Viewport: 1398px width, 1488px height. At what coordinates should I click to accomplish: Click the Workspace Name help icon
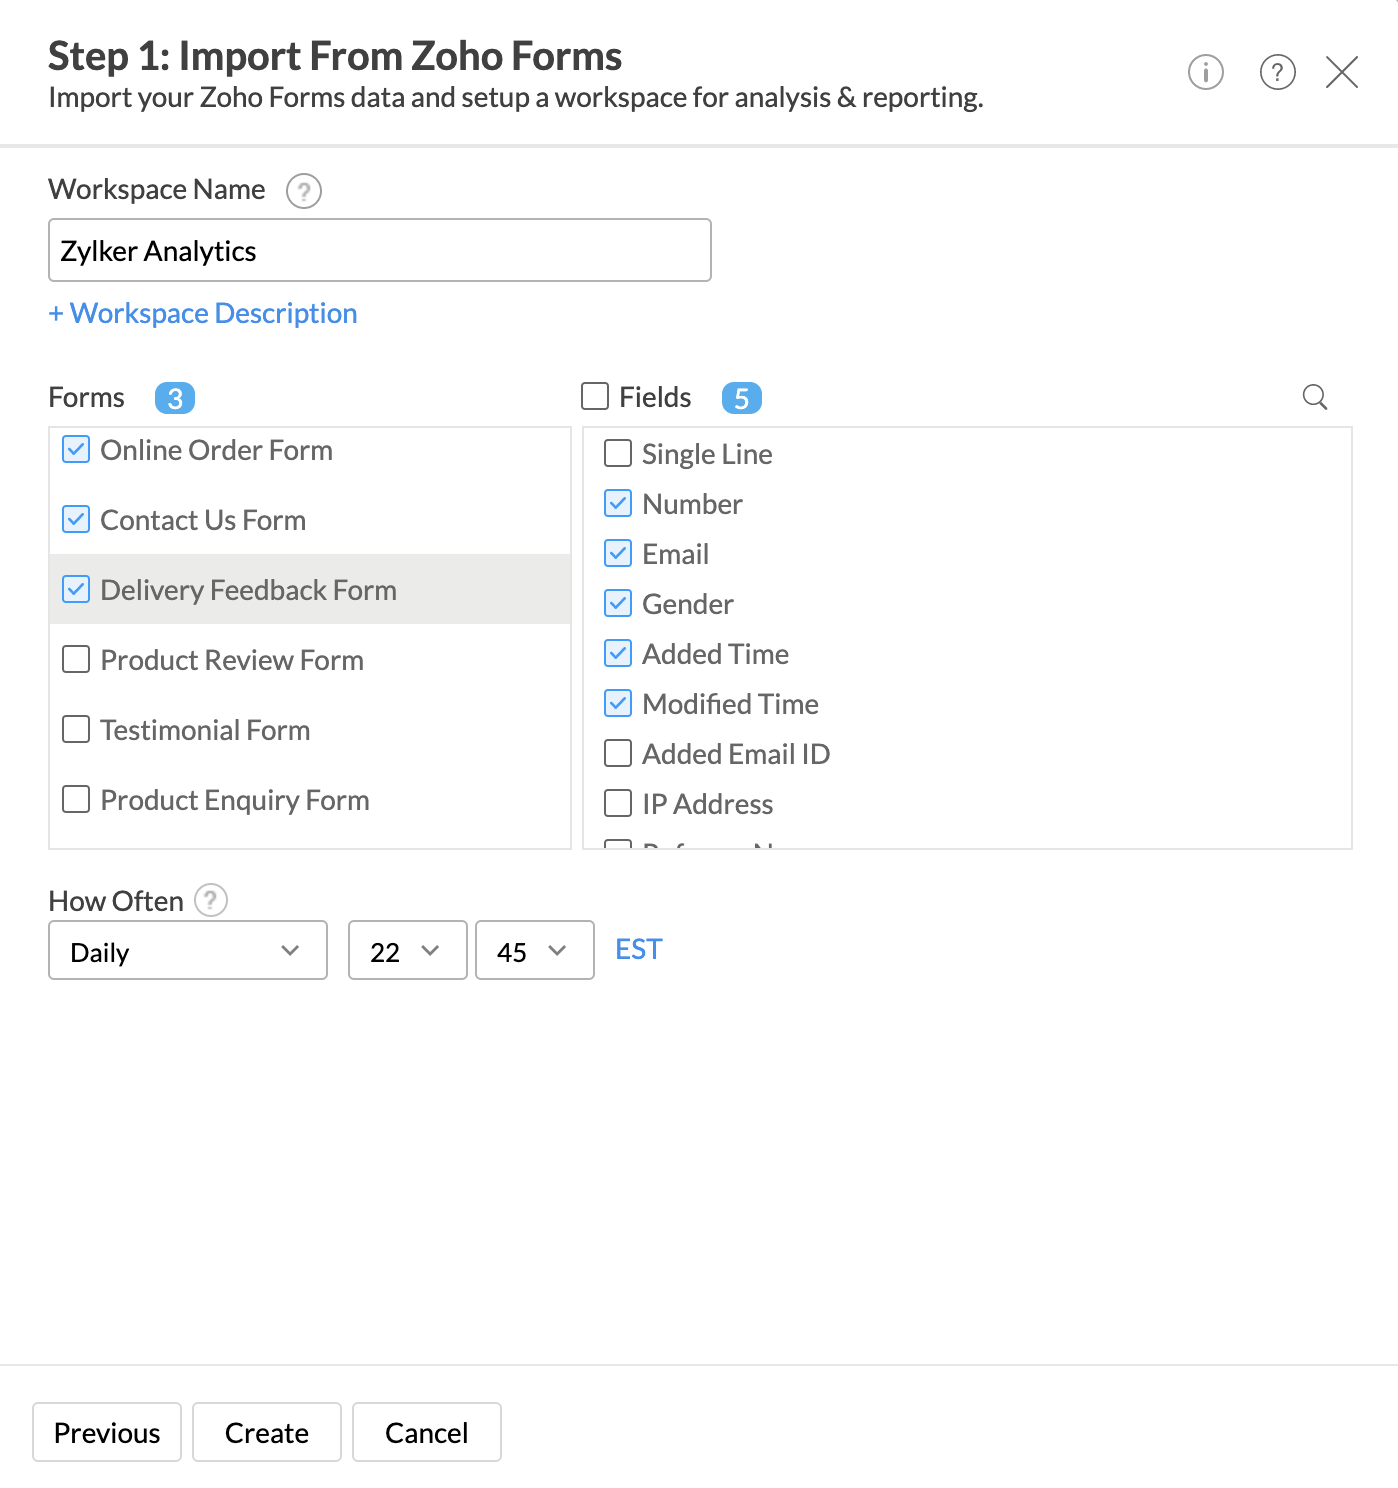click(x=303, y=190)
